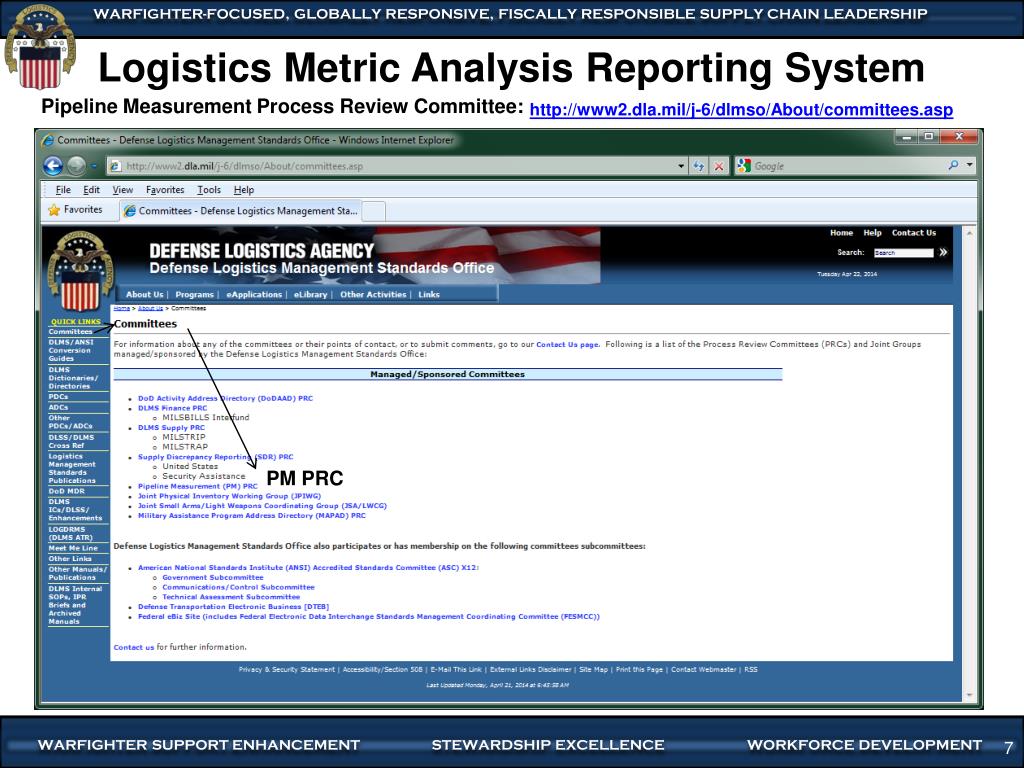
Task: Click Meet Me Line sidebar link
Action: (72, 549)
